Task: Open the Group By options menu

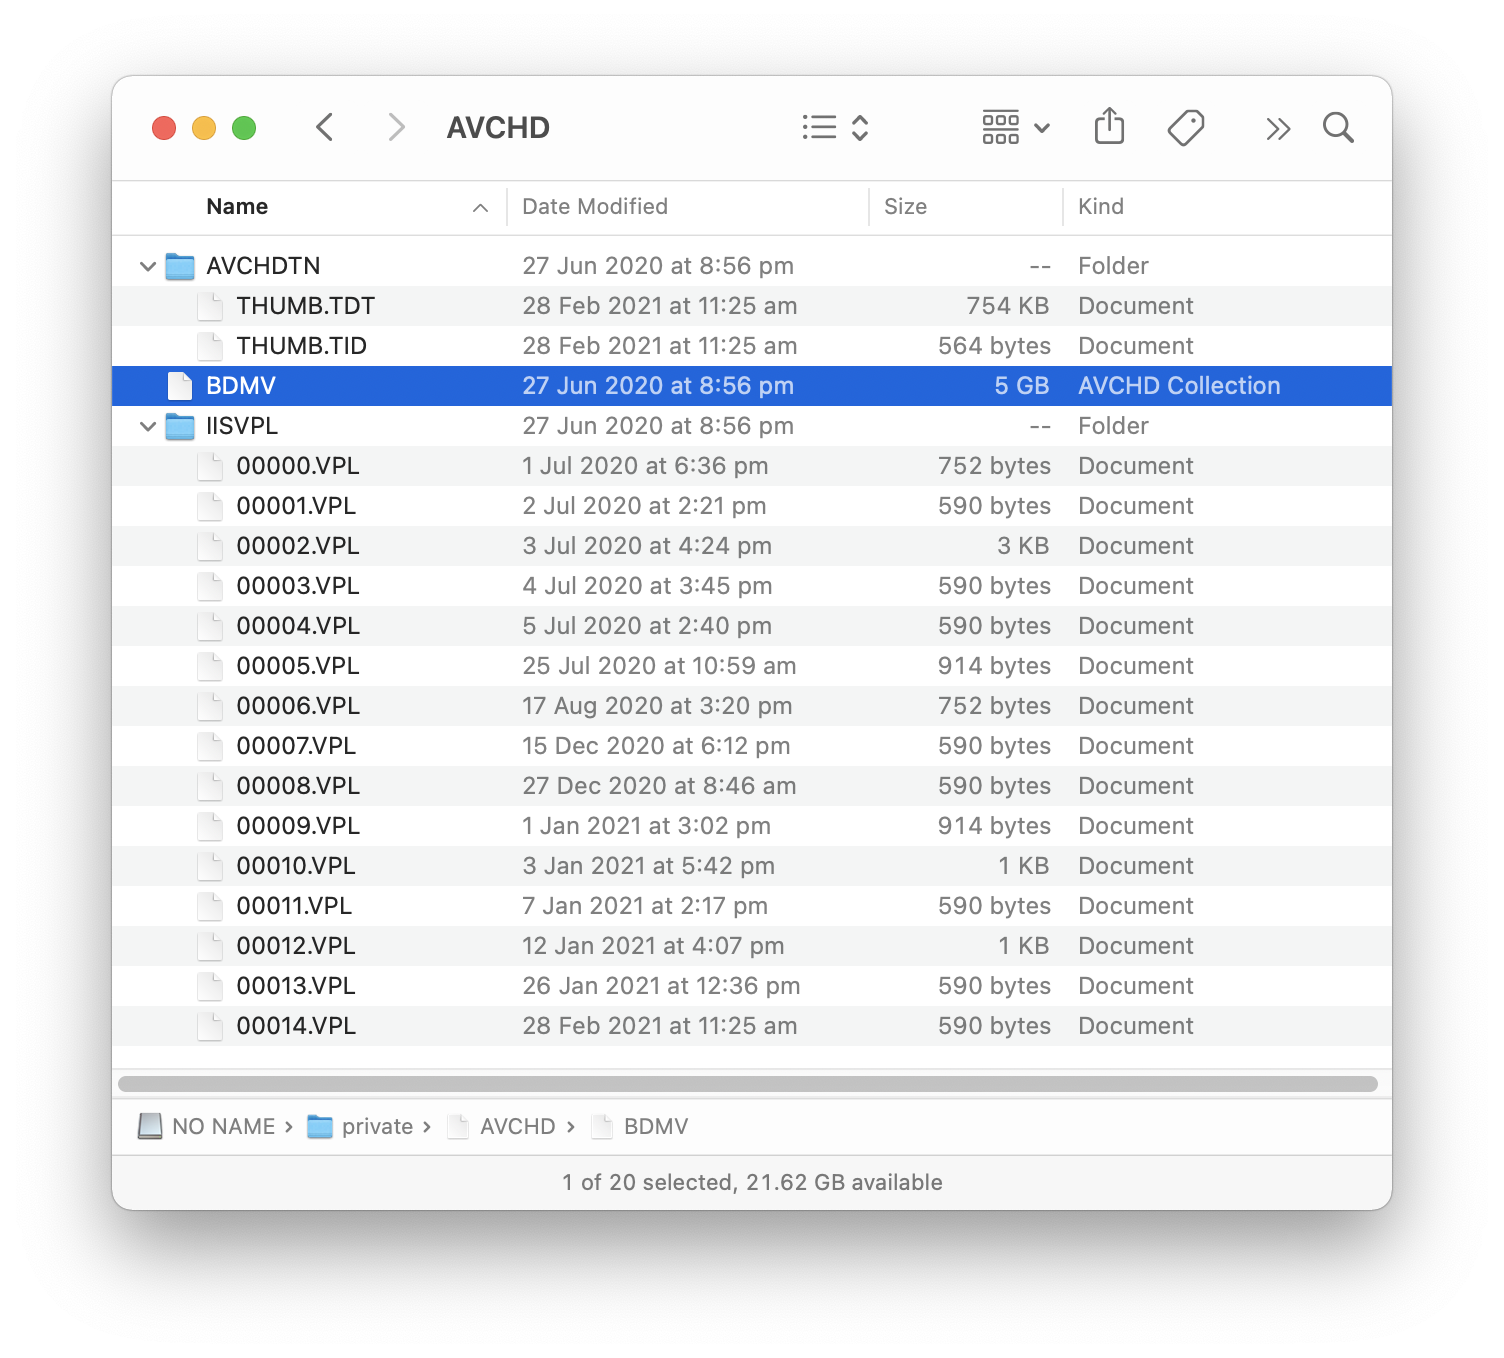Action: pyautogui.click(x=1015, y=128)
